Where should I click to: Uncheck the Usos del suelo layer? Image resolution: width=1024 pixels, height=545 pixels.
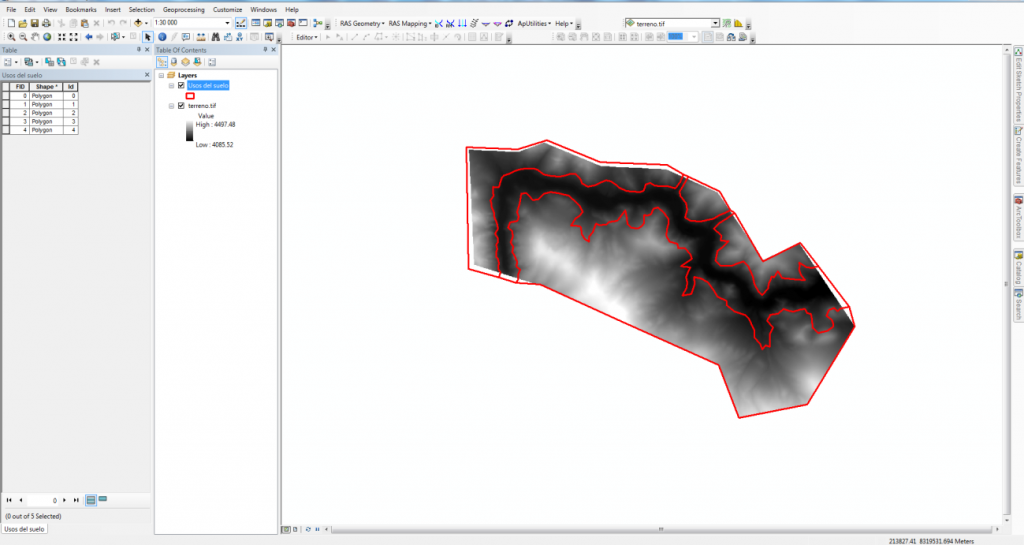[181, 85]
